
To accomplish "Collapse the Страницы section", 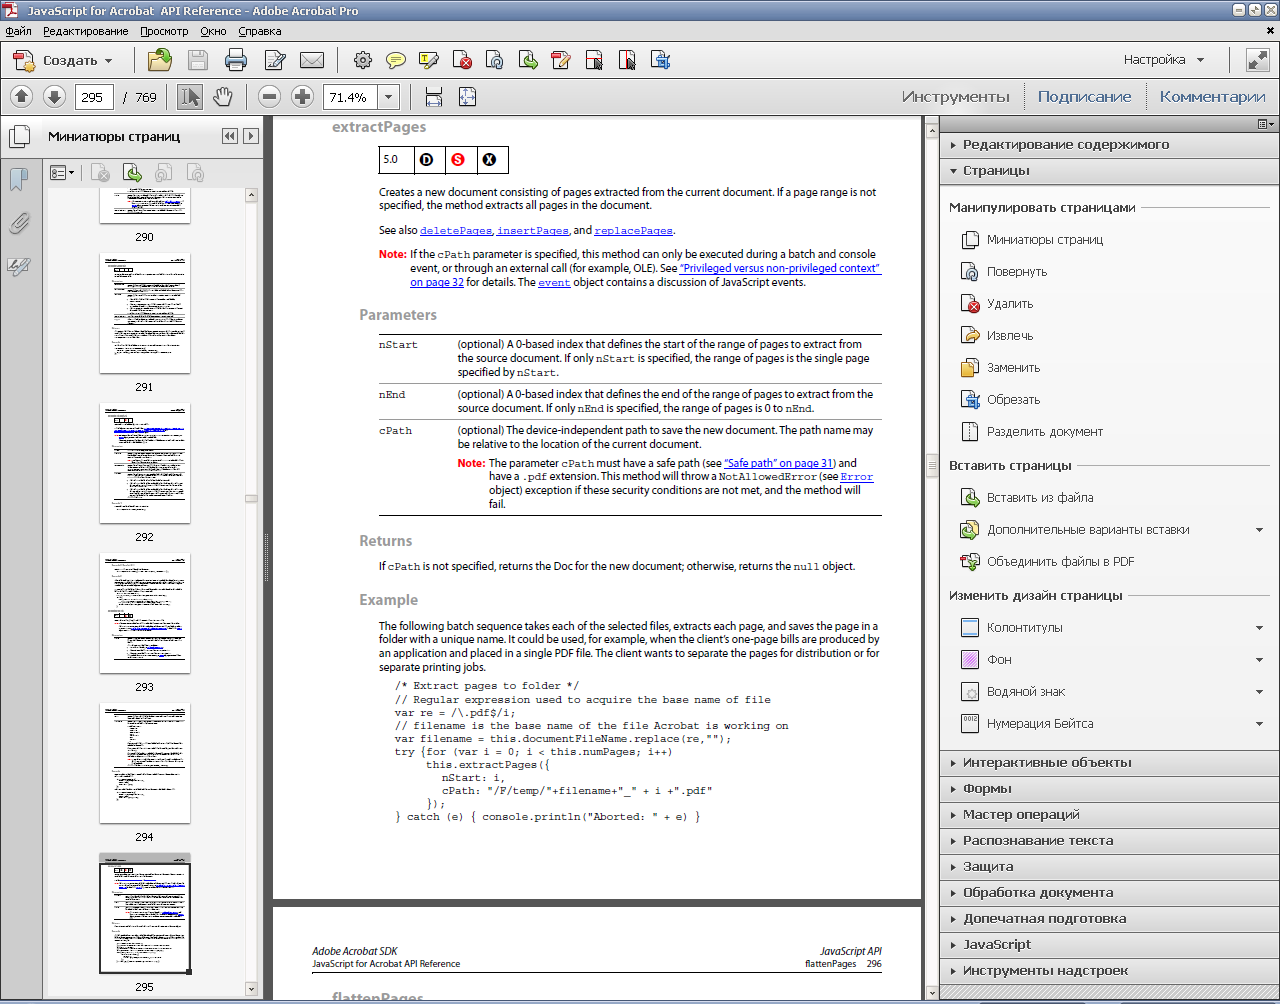I will pos(996,170).
